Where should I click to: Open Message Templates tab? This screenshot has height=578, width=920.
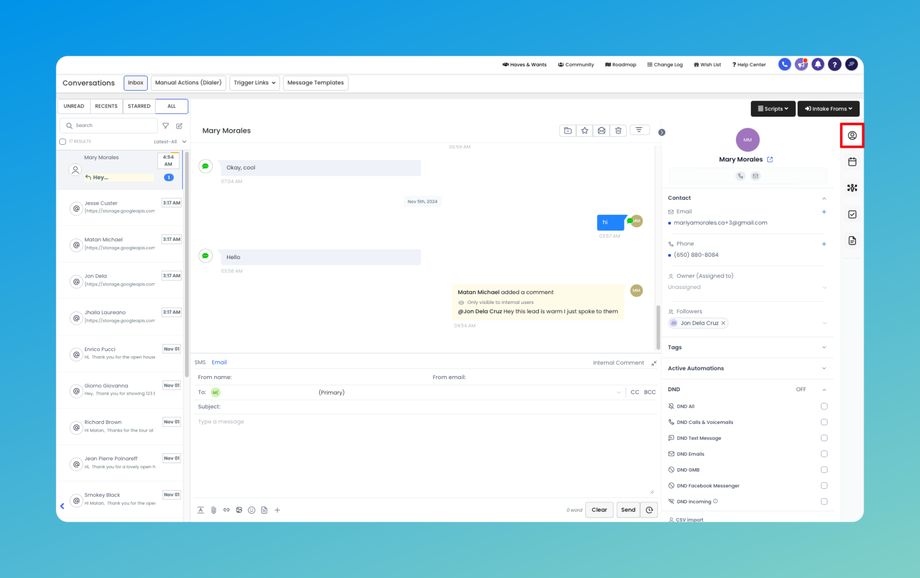pyautogui.click(x=316, y=83)
